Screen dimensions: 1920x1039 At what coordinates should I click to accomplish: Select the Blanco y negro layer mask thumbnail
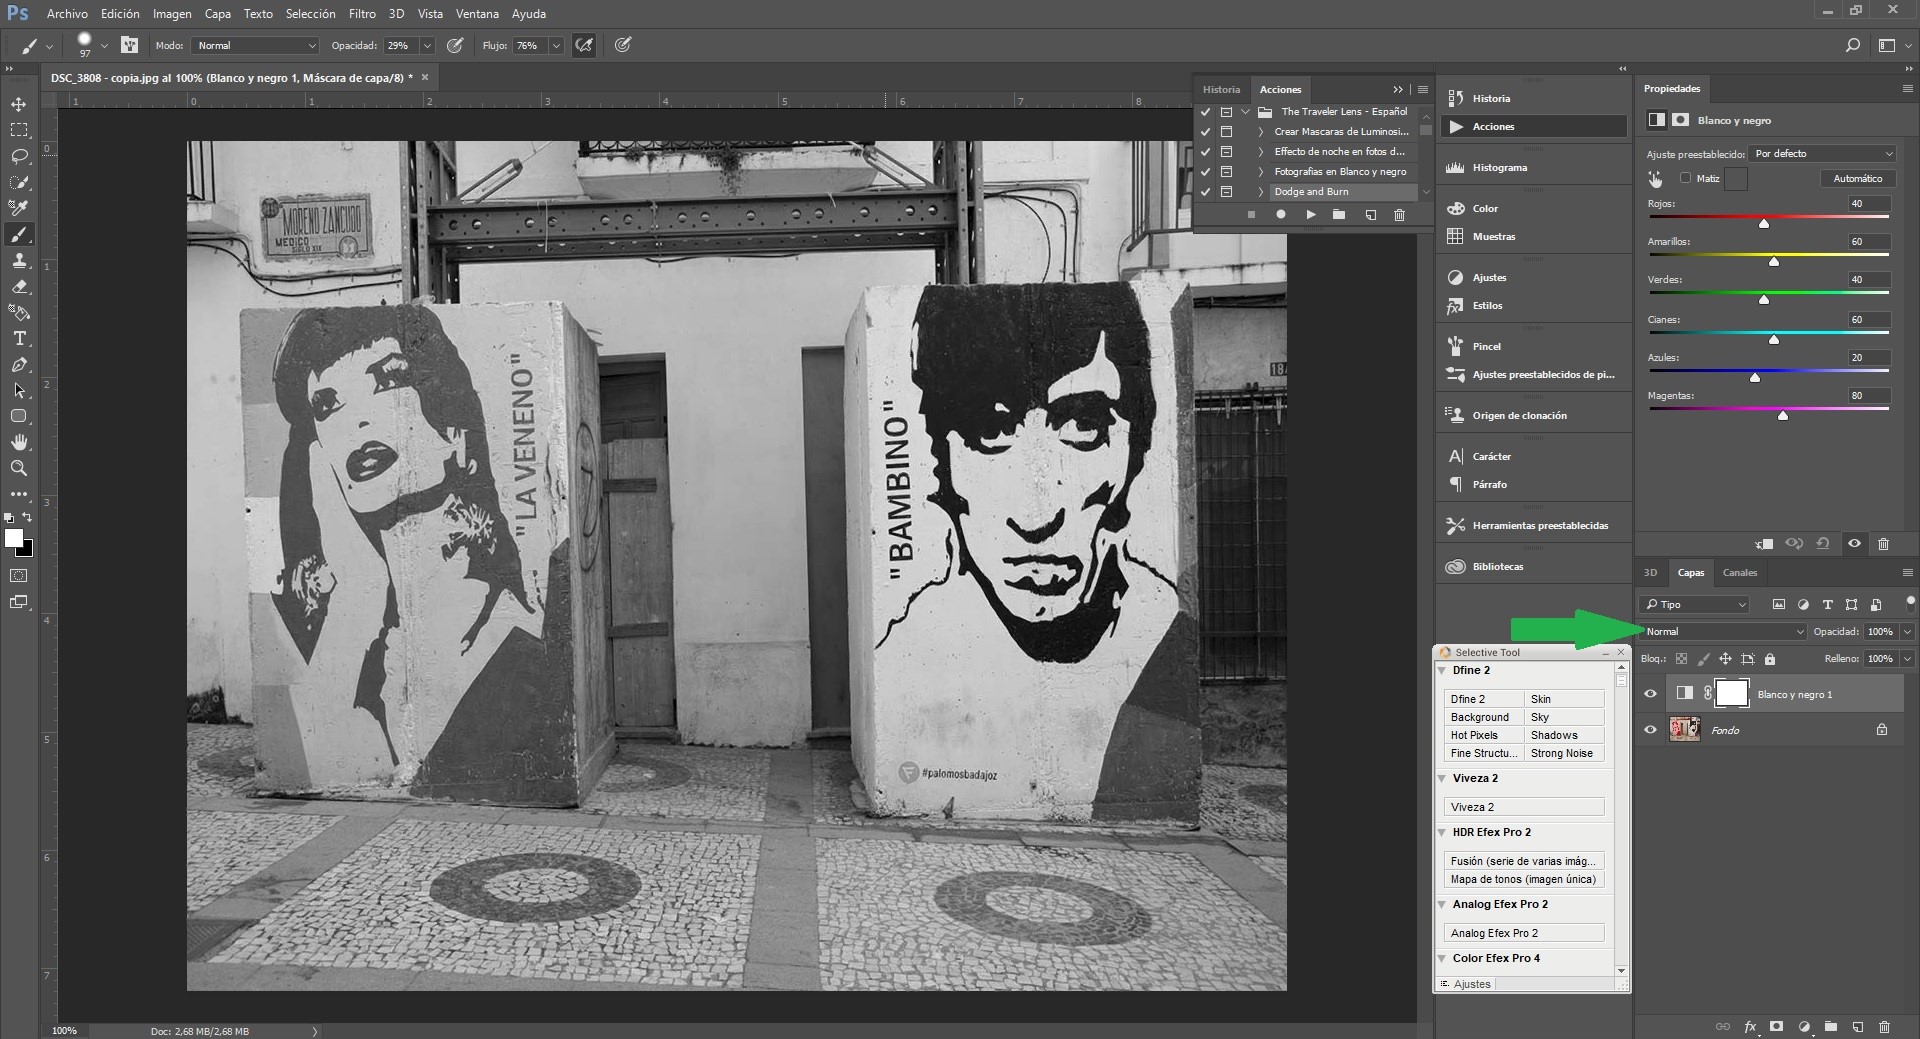1732,694
